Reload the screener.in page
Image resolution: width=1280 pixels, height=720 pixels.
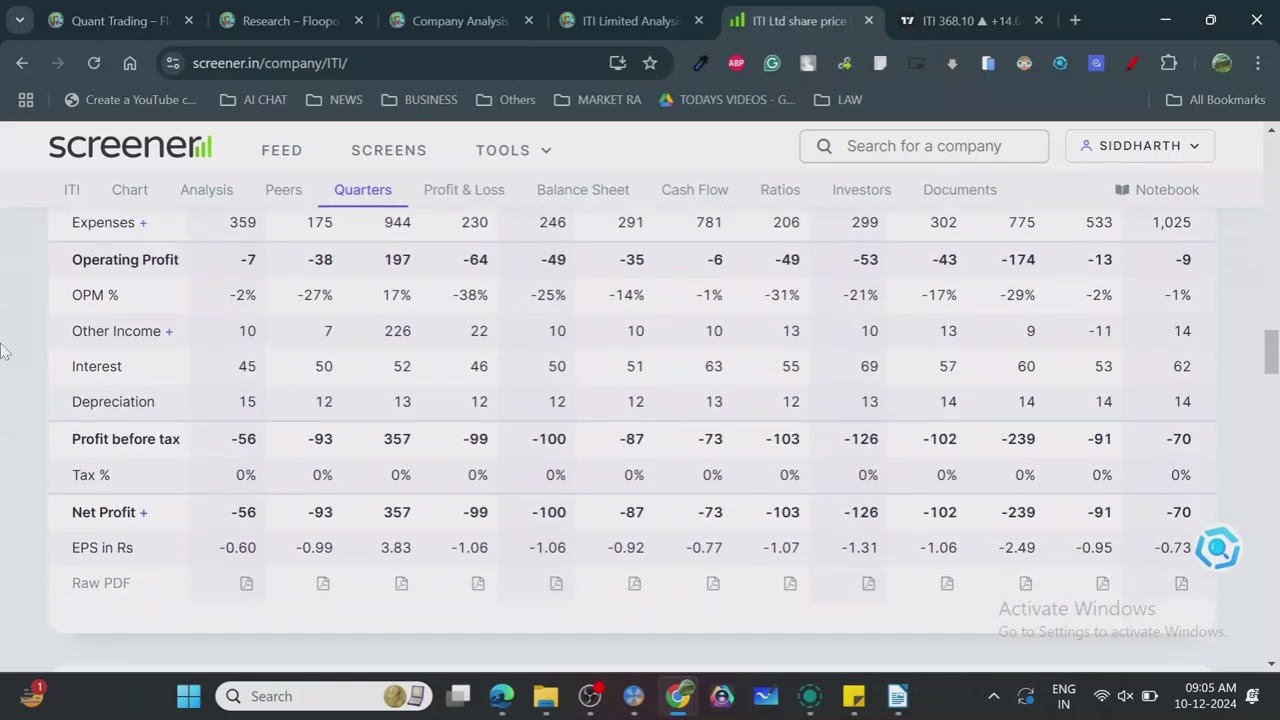point(94,63)
